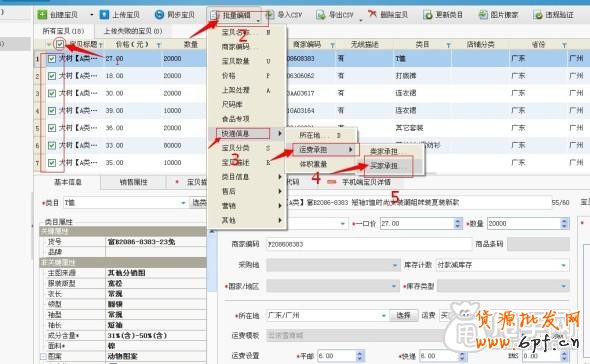
Task: Open the 类目 combo box showing T恤
Action: (183, 203)
